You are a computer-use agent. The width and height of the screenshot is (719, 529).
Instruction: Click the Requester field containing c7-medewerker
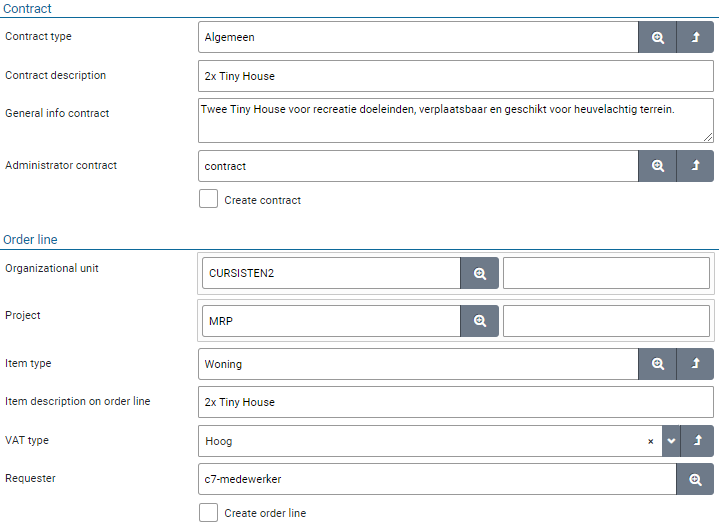437,479
